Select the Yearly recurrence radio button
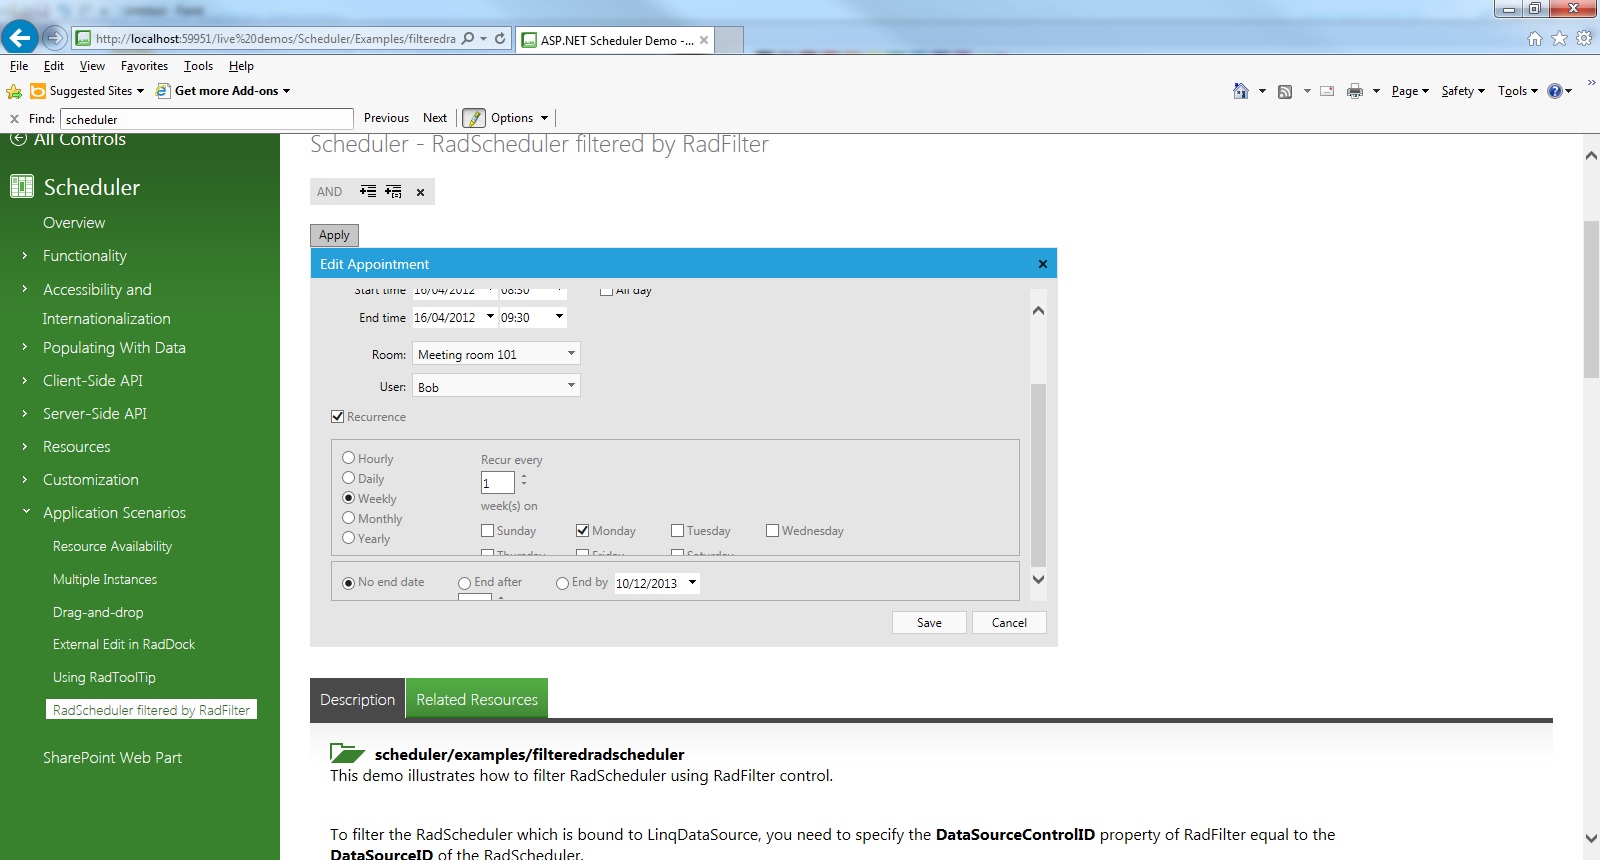1600x860 pixels. click(x=349, y=538)
